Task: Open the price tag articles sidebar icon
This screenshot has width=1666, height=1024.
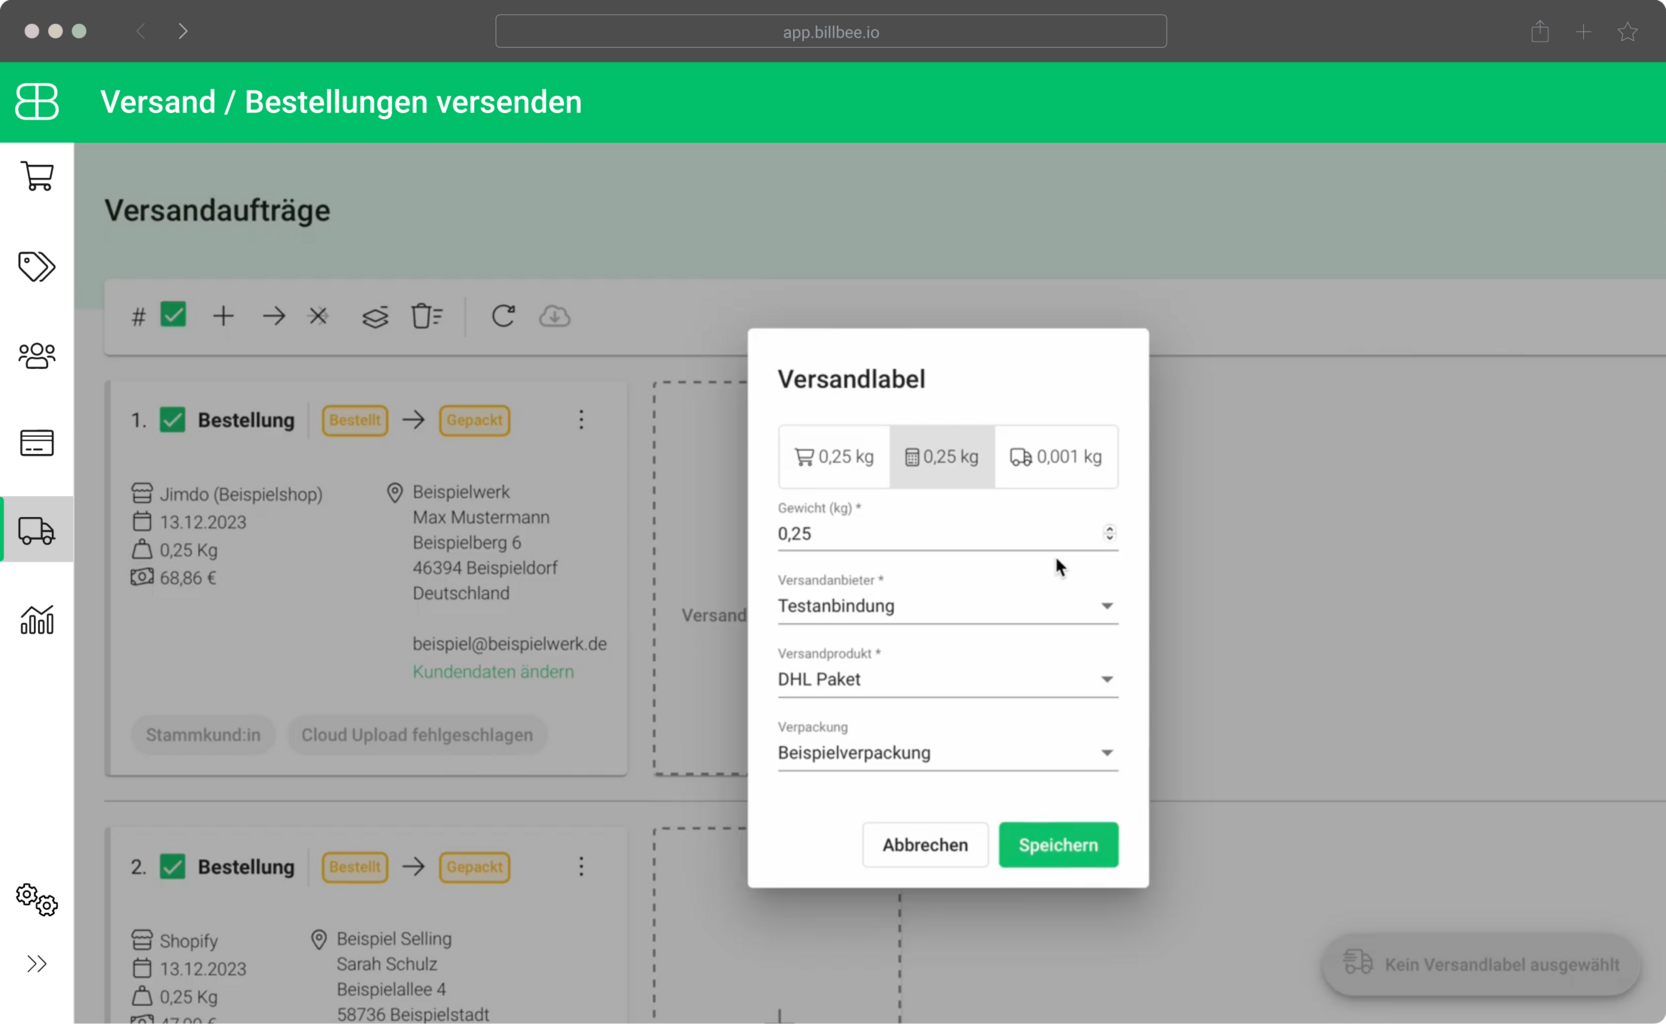Action: (x=37, y=266)
